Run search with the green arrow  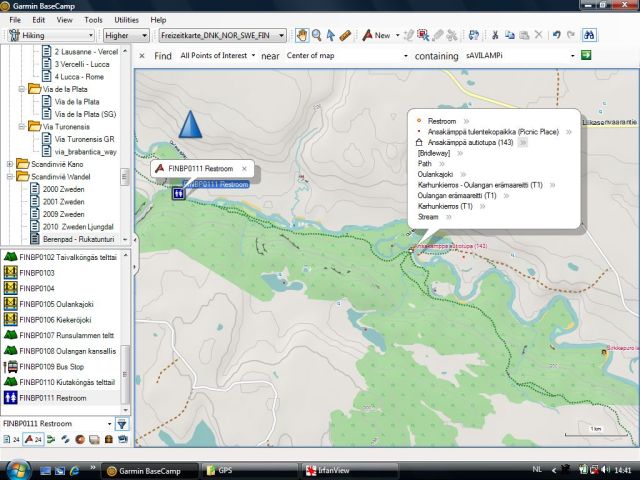click(x=586, y=55)
